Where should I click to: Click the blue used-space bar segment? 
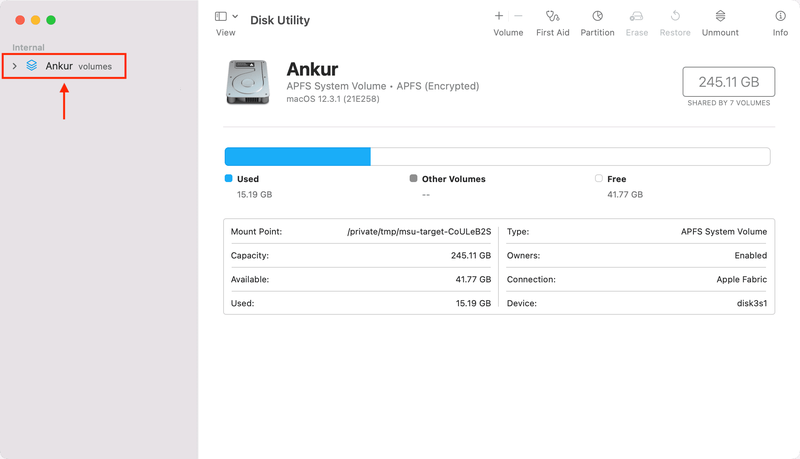[x=297, y=157]
